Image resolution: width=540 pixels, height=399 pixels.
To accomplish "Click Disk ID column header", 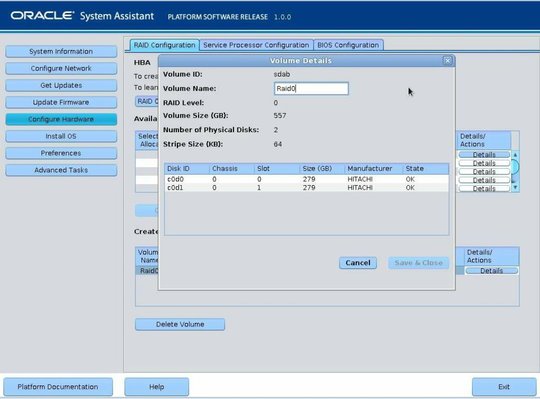I will (x=187, y=169).
